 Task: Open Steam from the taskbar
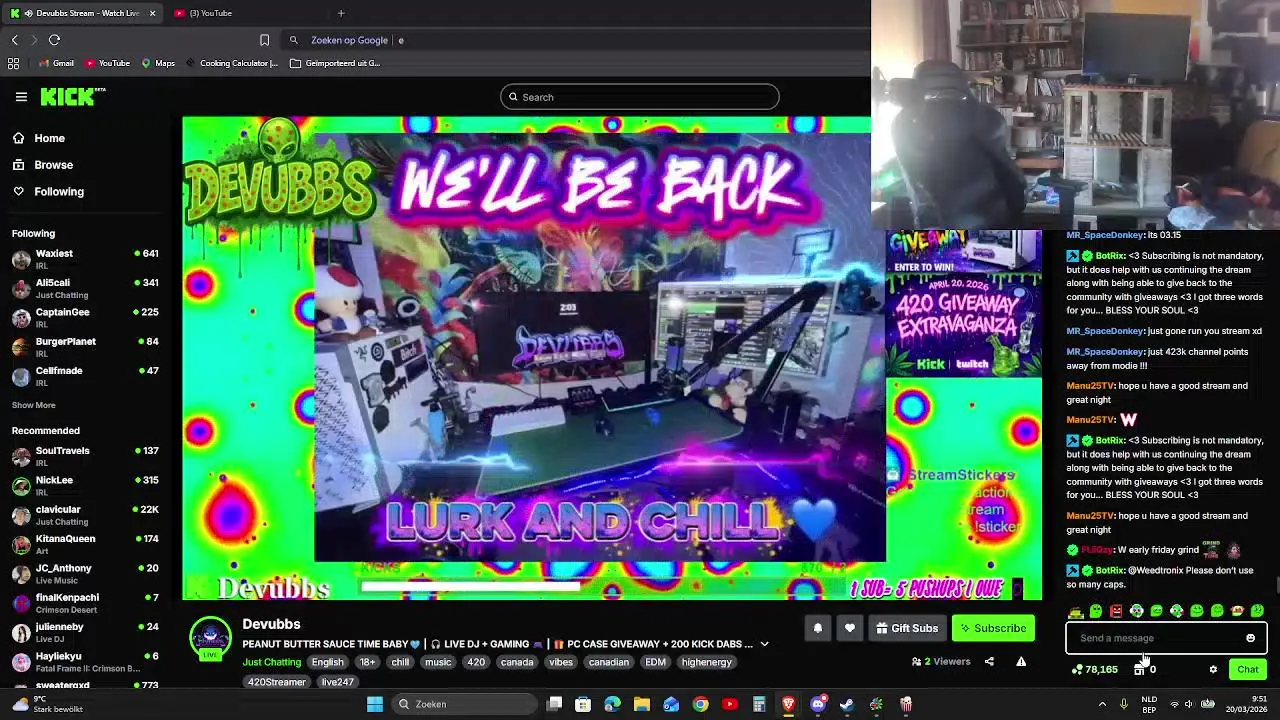click(x=847, y=704)
